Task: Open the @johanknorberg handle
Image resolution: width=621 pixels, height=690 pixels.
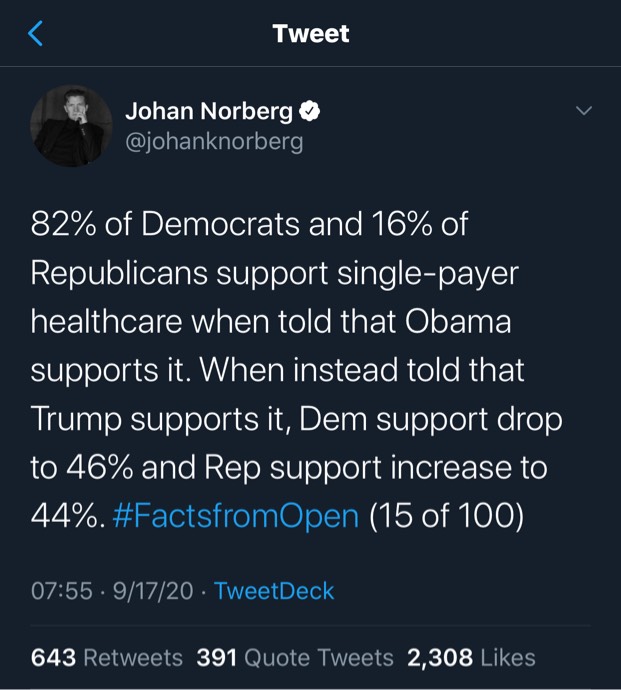Action: tap(214, 142)
